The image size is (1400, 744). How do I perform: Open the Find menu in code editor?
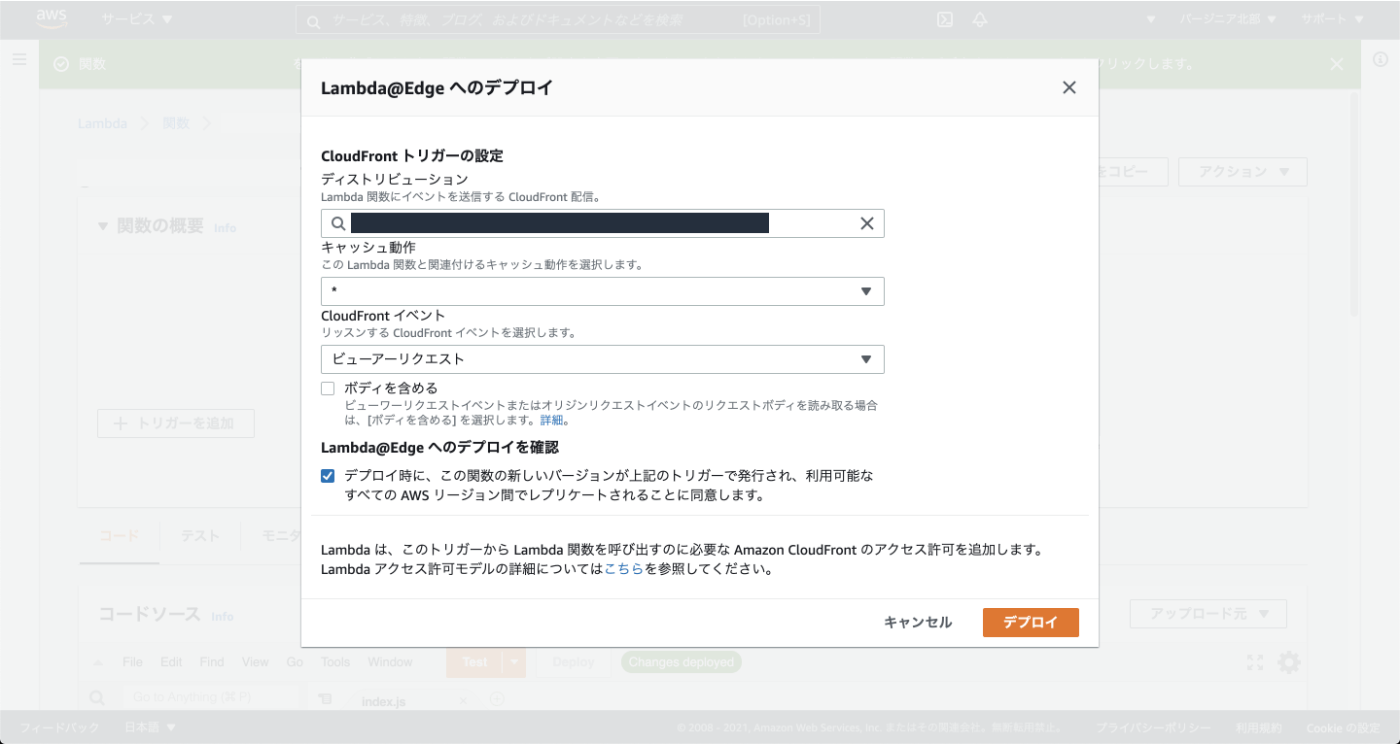[x=212, y=662]
